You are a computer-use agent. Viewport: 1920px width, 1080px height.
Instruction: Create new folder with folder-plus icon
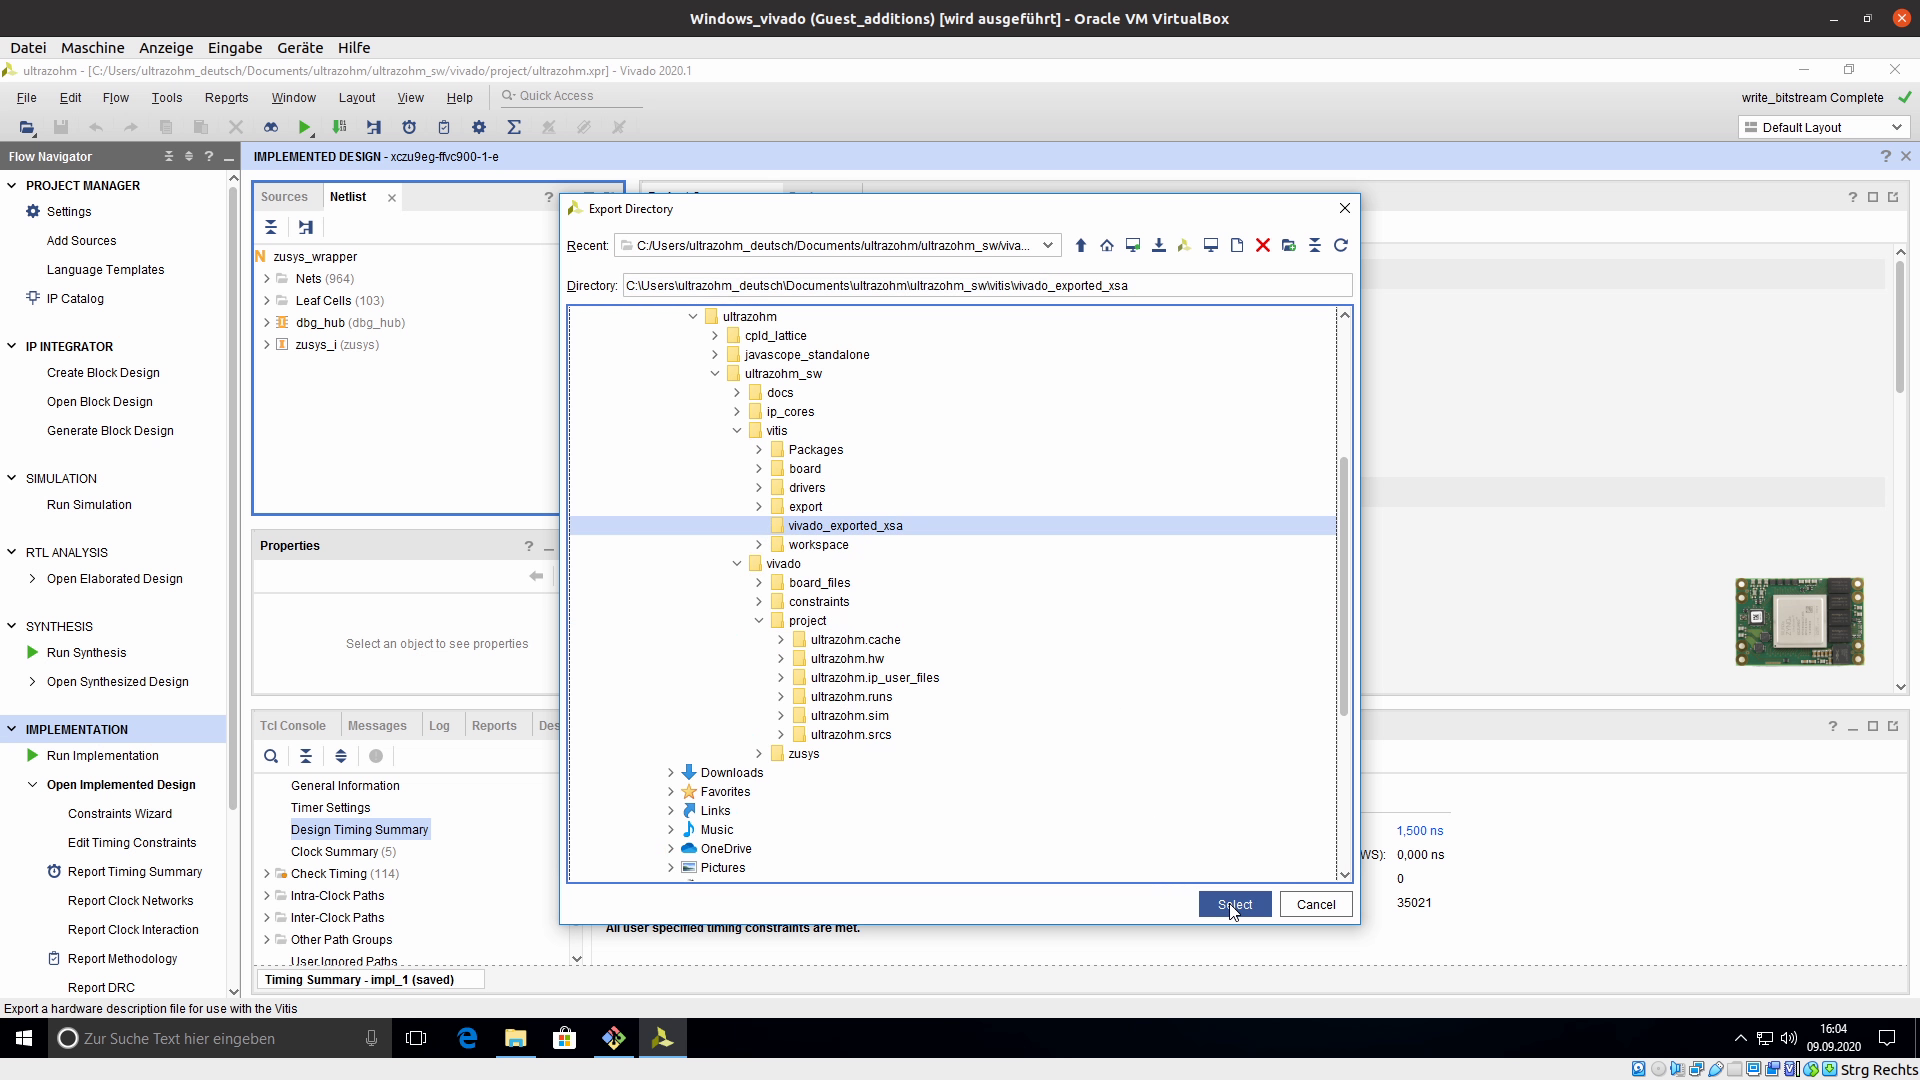click(x=1288, y=245)
